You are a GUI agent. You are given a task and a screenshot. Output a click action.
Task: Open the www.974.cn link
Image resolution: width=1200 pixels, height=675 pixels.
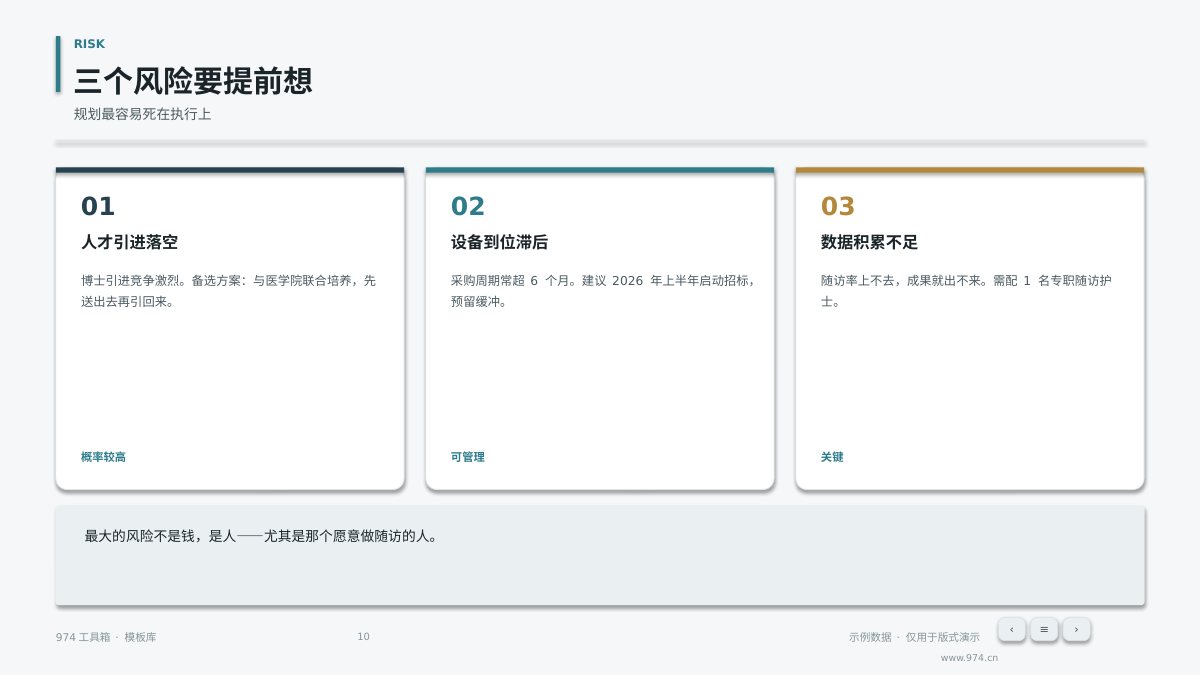coord(969,658)
